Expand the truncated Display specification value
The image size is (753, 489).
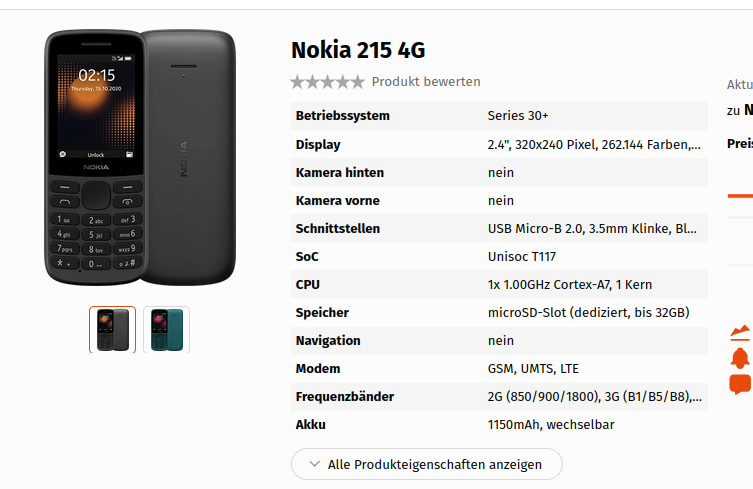tap(594, 145)
